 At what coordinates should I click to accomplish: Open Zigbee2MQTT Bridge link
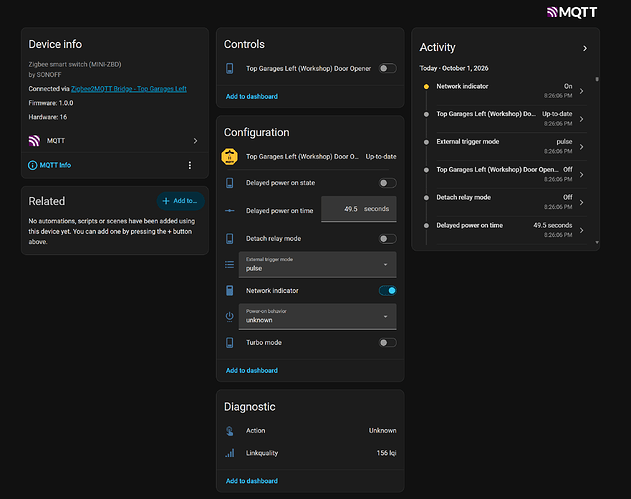click(x=129, y=89)
